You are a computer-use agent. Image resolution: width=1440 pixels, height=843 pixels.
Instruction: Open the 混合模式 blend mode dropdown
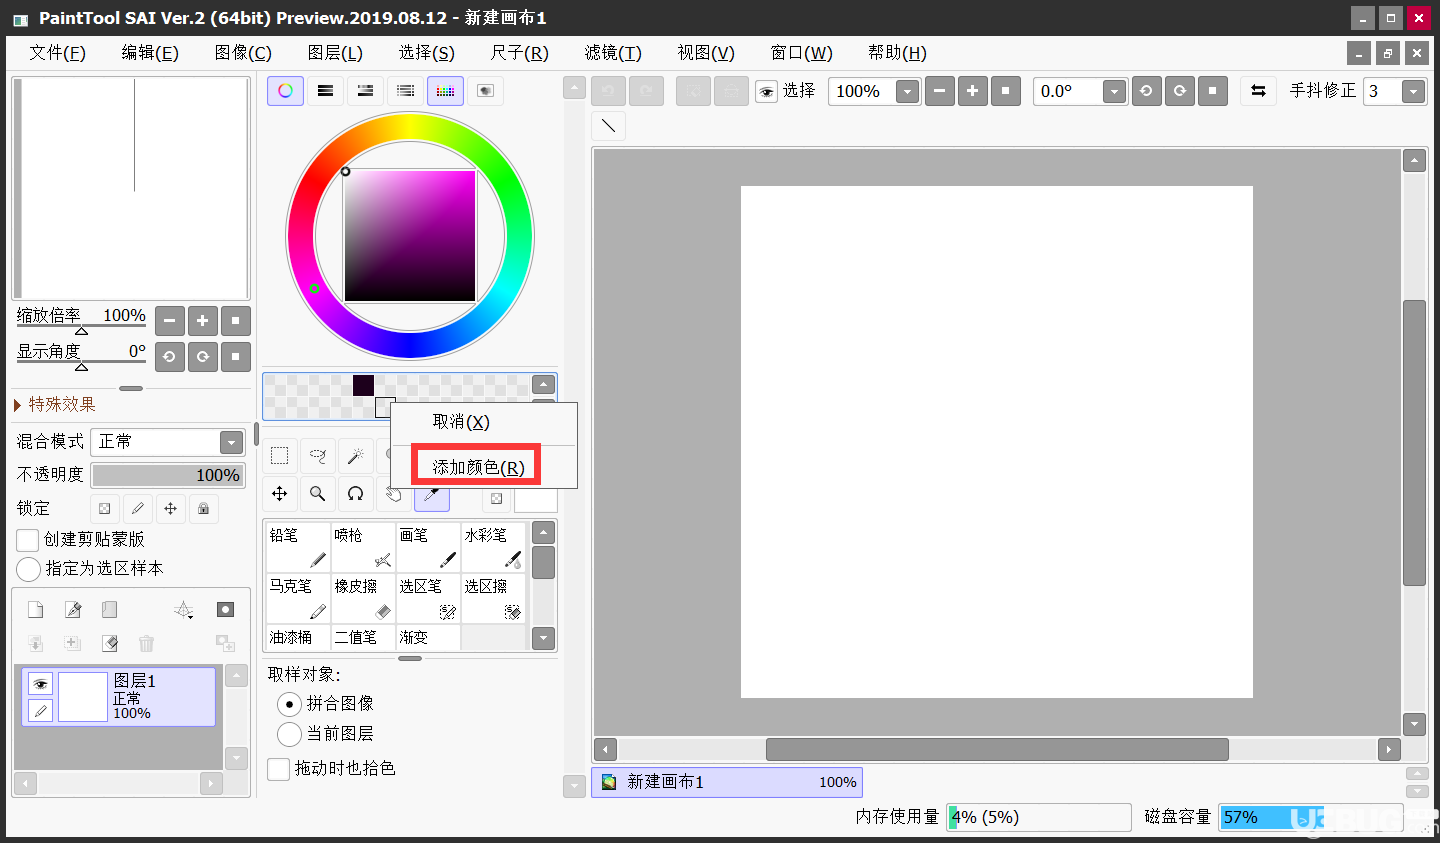pos(231,442)
